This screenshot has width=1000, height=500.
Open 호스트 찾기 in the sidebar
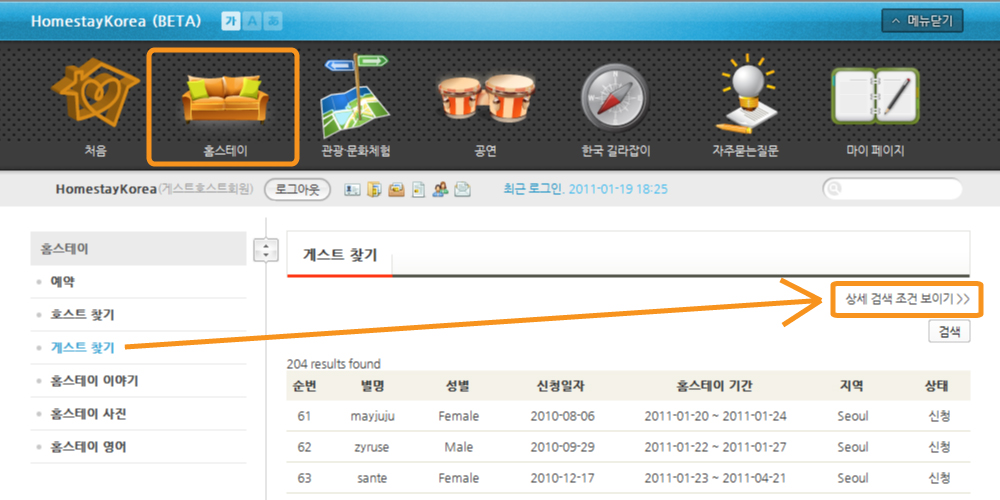82,314
